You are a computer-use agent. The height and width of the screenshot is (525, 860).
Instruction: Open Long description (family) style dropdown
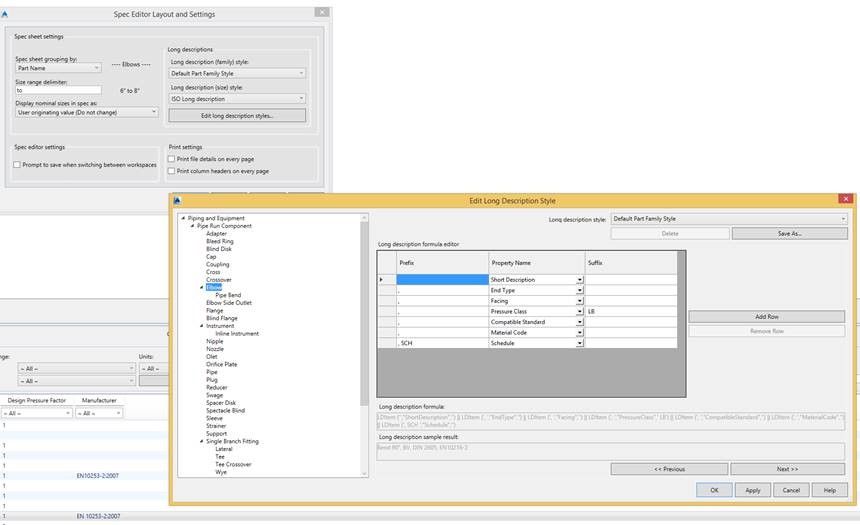[x=237, y=74]
